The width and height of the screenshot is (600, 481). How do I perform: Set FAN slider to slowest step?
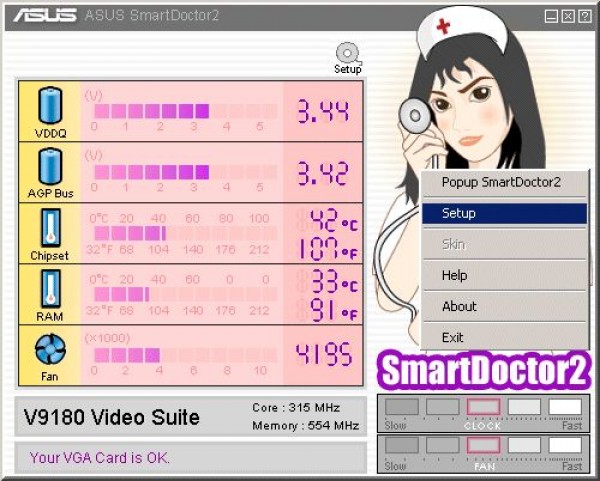(x=402, y=445)
